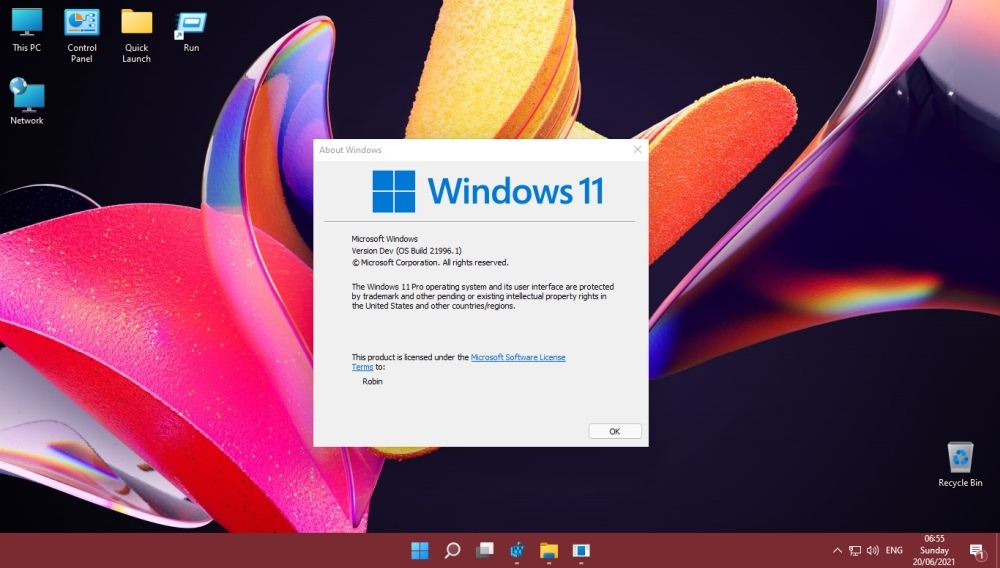Click the About Windows title bar text
1000x568 pixels.
pyautogui.click(x=350, y=150)
